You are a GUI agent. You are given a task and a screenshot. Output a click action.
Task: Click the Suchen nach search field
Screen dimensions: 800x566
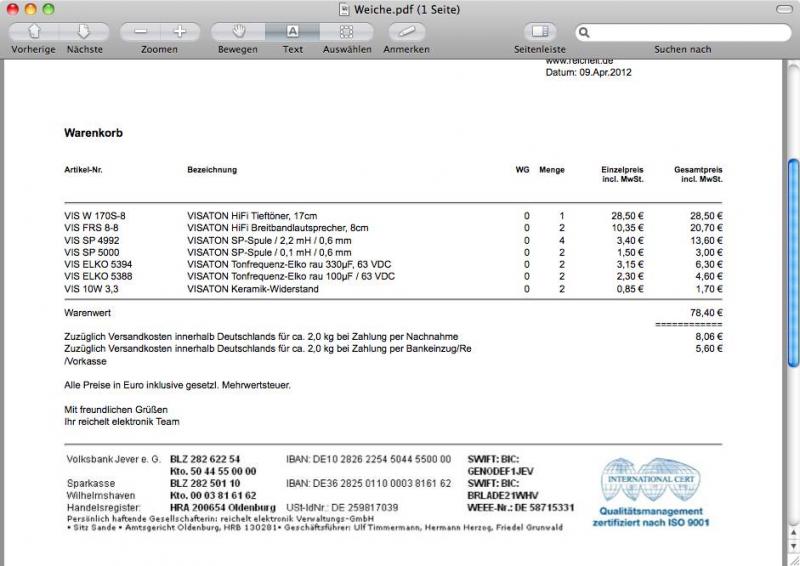click(x=684, y=33)
